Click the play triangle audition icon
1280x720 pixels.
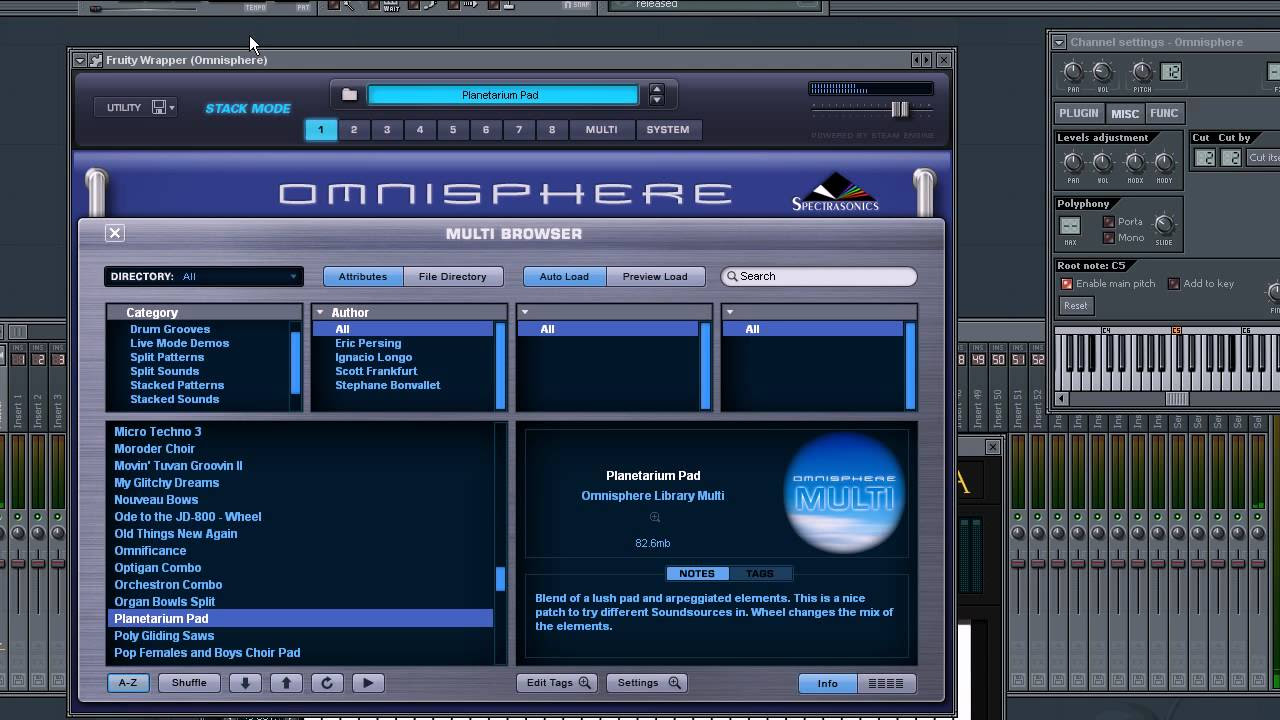coord(368,683)
